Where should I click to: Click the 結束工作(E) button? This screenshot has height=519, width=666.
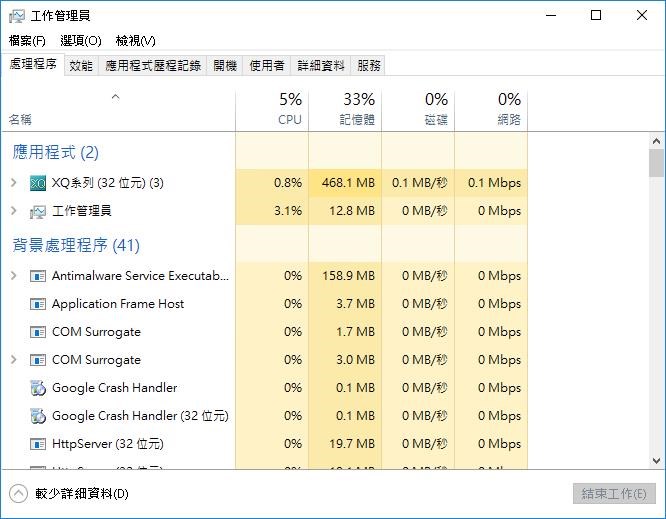[614, 494]
